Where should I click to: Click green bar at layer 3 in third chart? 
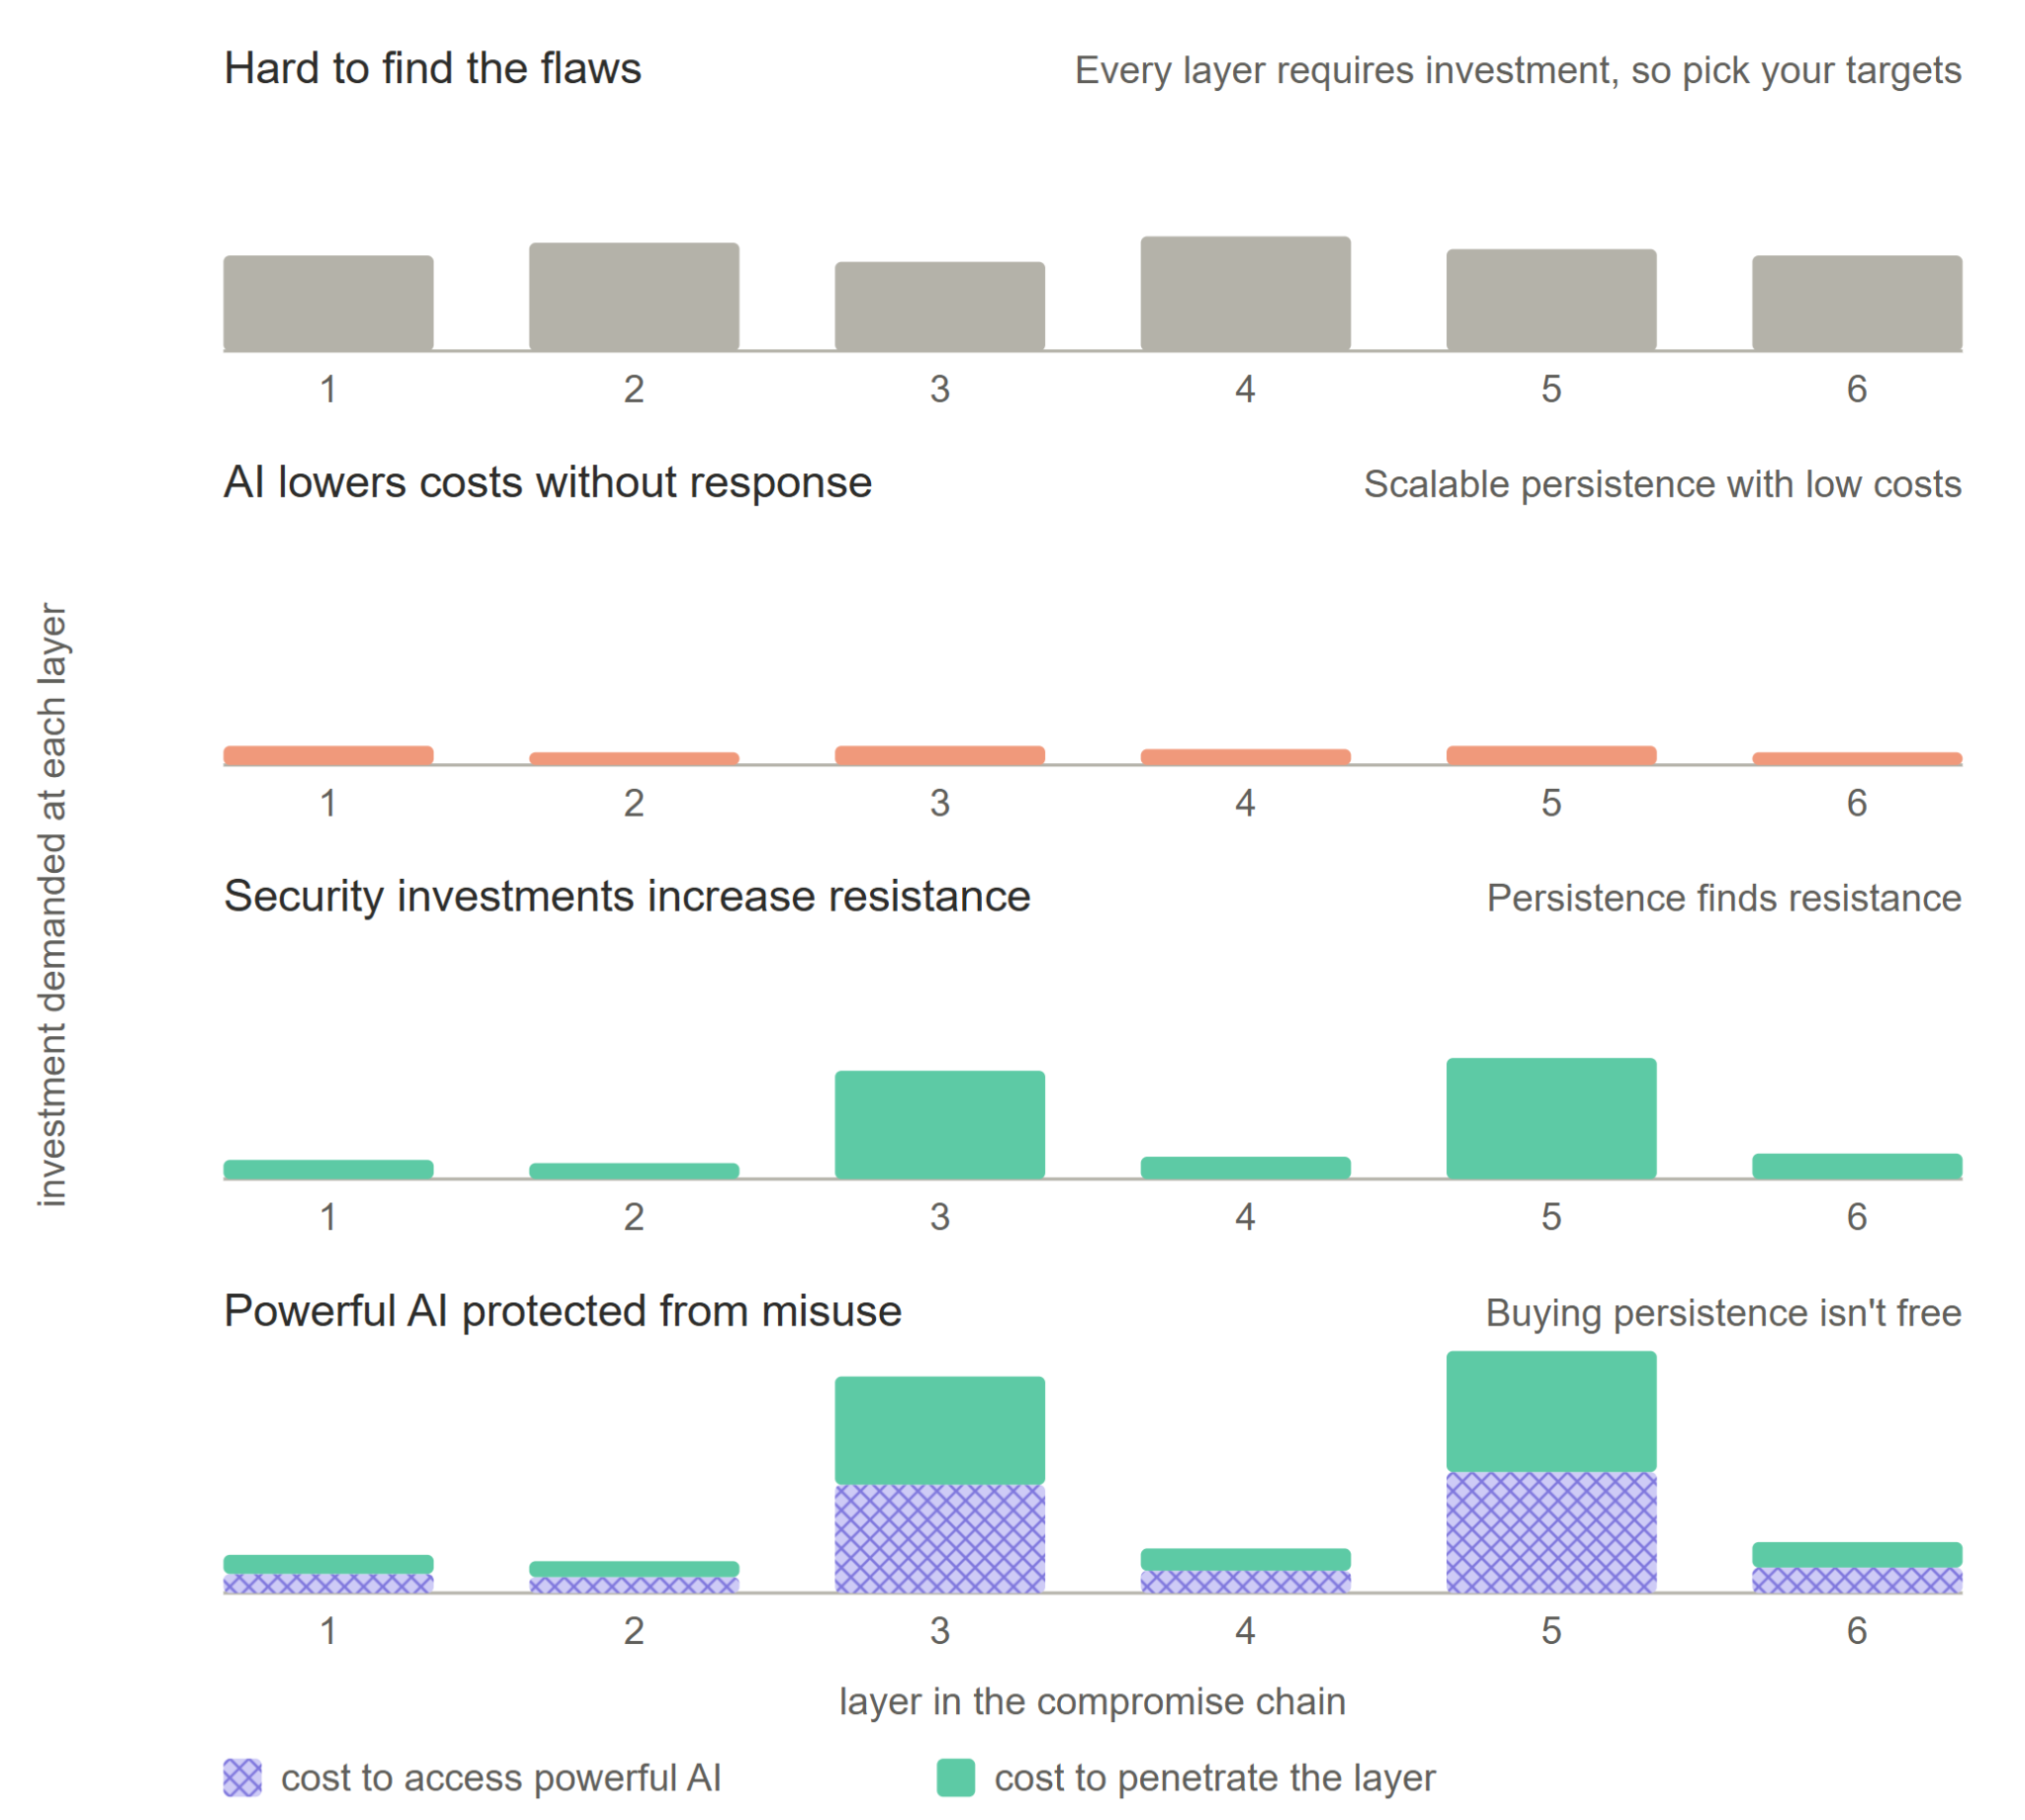pyautogui.click(x=939, y=1124)
